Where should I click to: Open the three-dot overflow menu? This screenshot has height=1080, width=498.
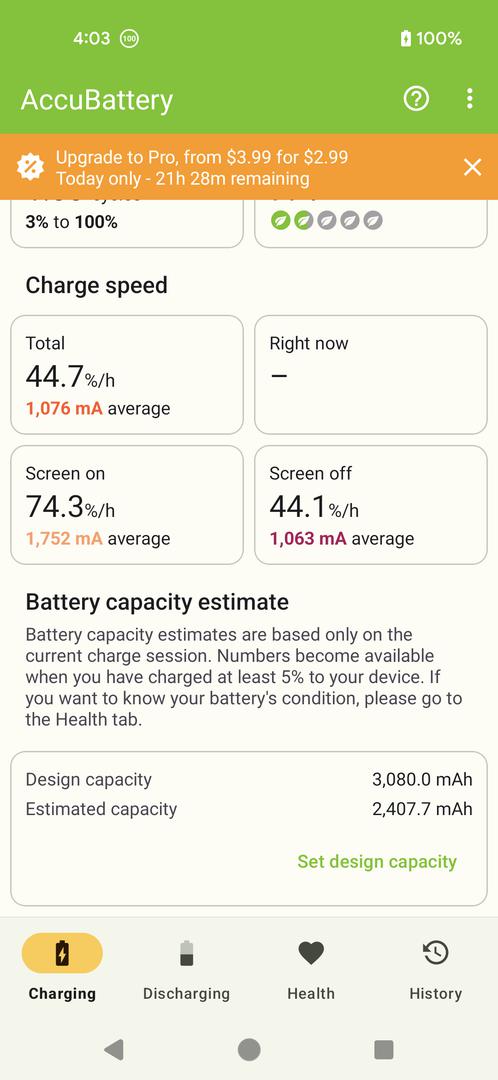[x=469, y=99]
